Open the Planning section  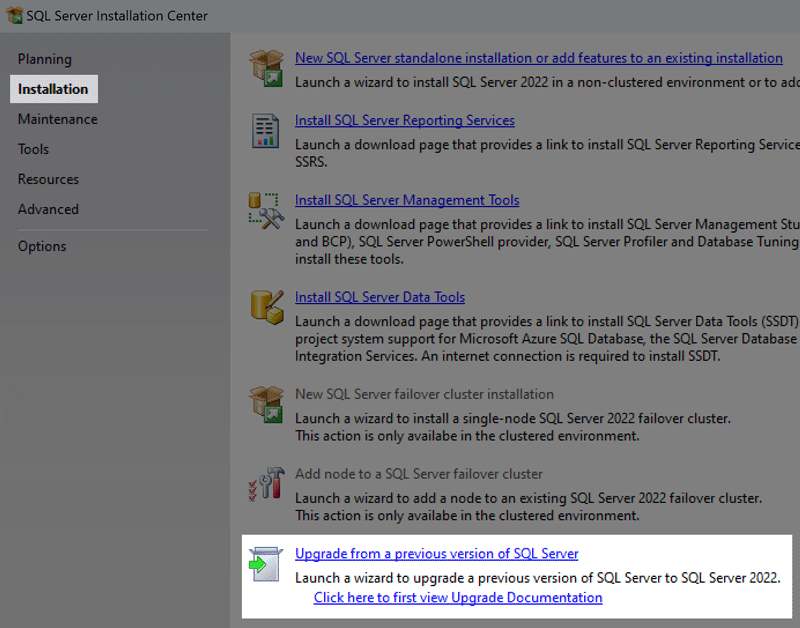coord(45,59)
